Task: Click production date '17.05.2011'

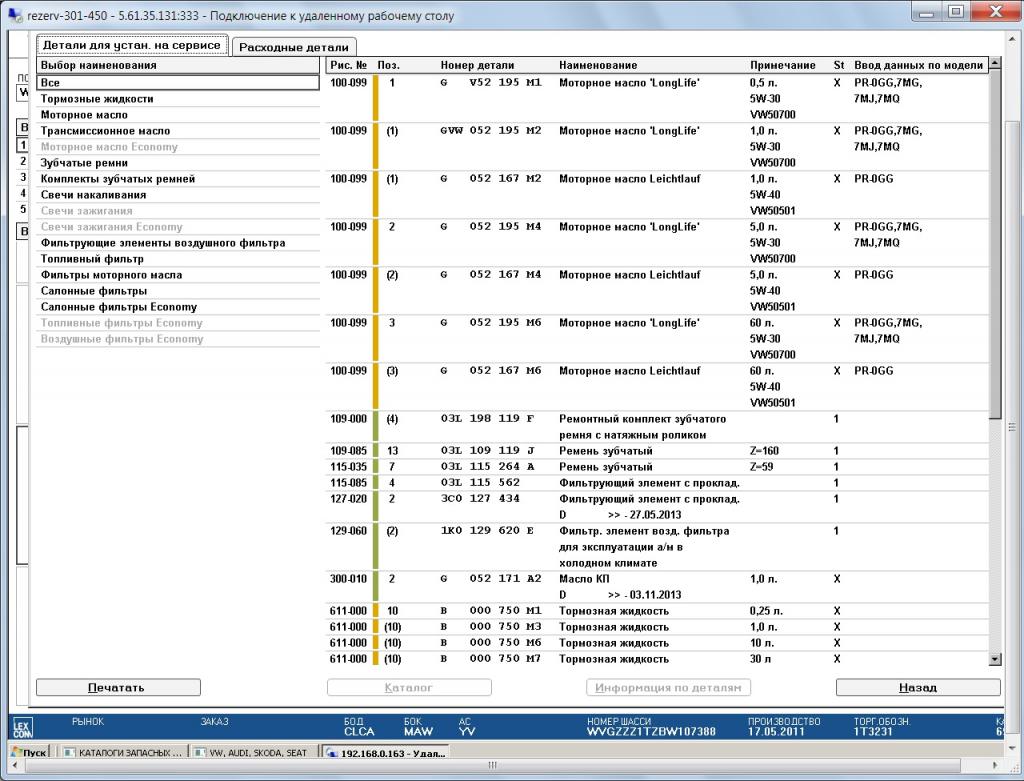Action: 775,731
